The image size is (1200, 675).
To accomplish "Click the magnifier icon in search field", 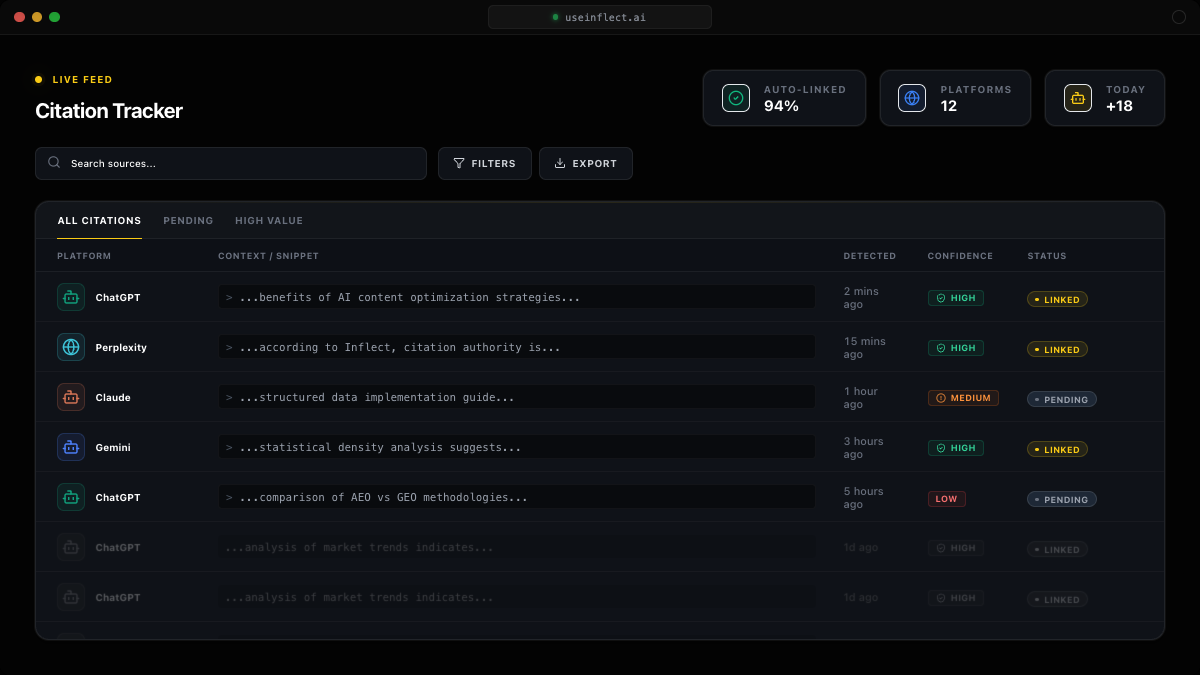I will (x=54, y=162).
